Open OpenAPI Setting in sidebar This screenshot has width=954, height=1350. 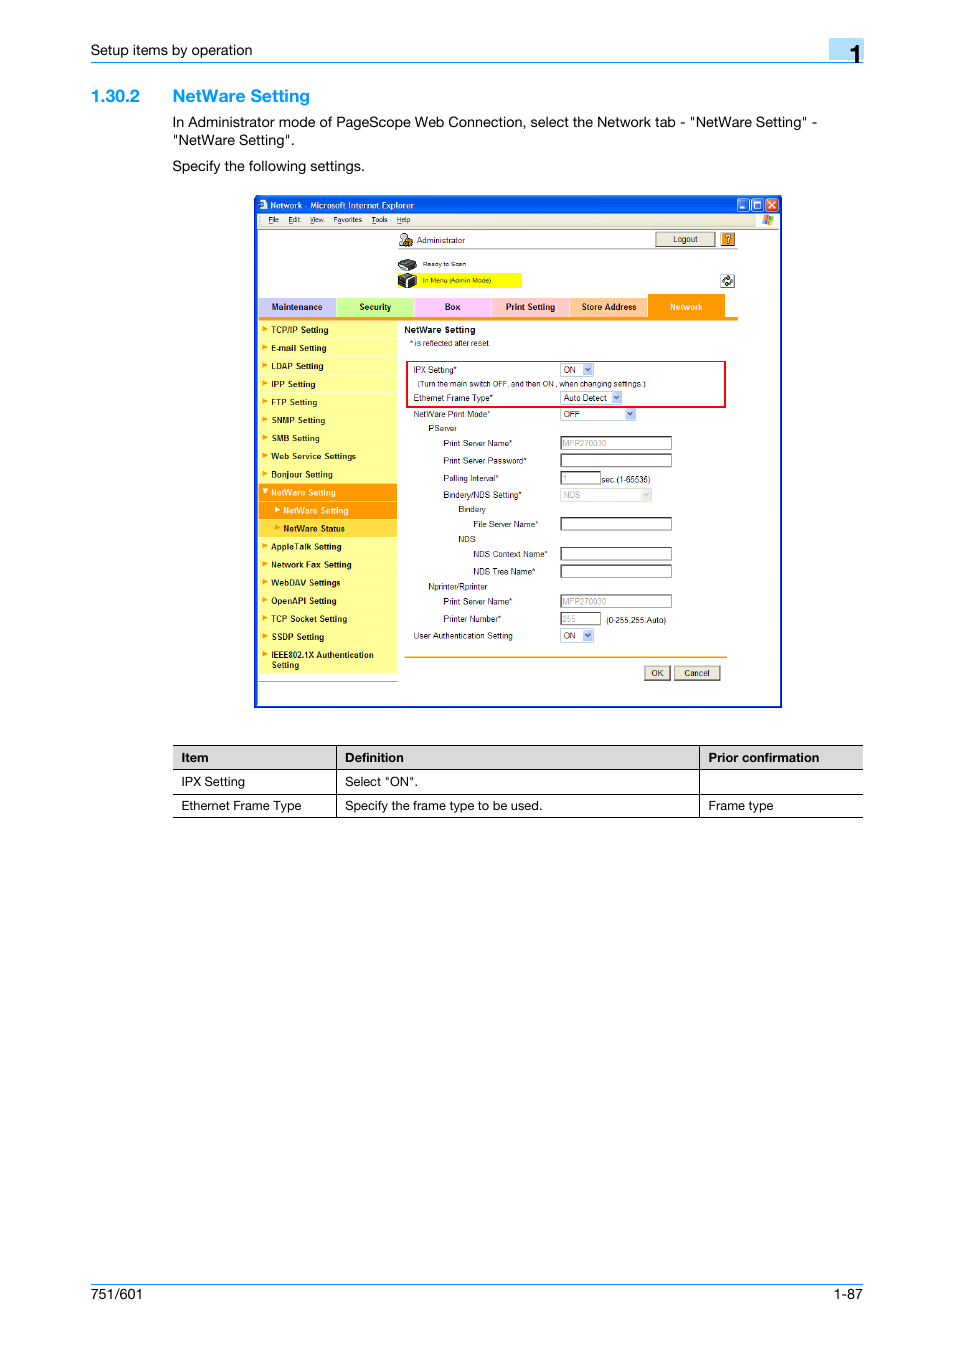click(x=303, y=601)
